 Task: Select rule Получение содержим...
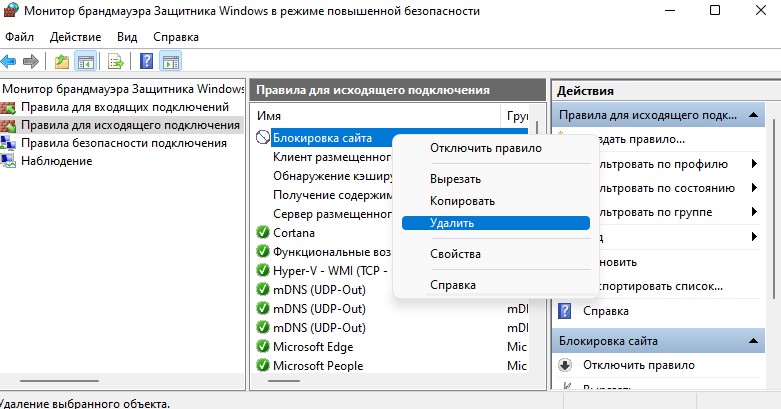(333, 195)
